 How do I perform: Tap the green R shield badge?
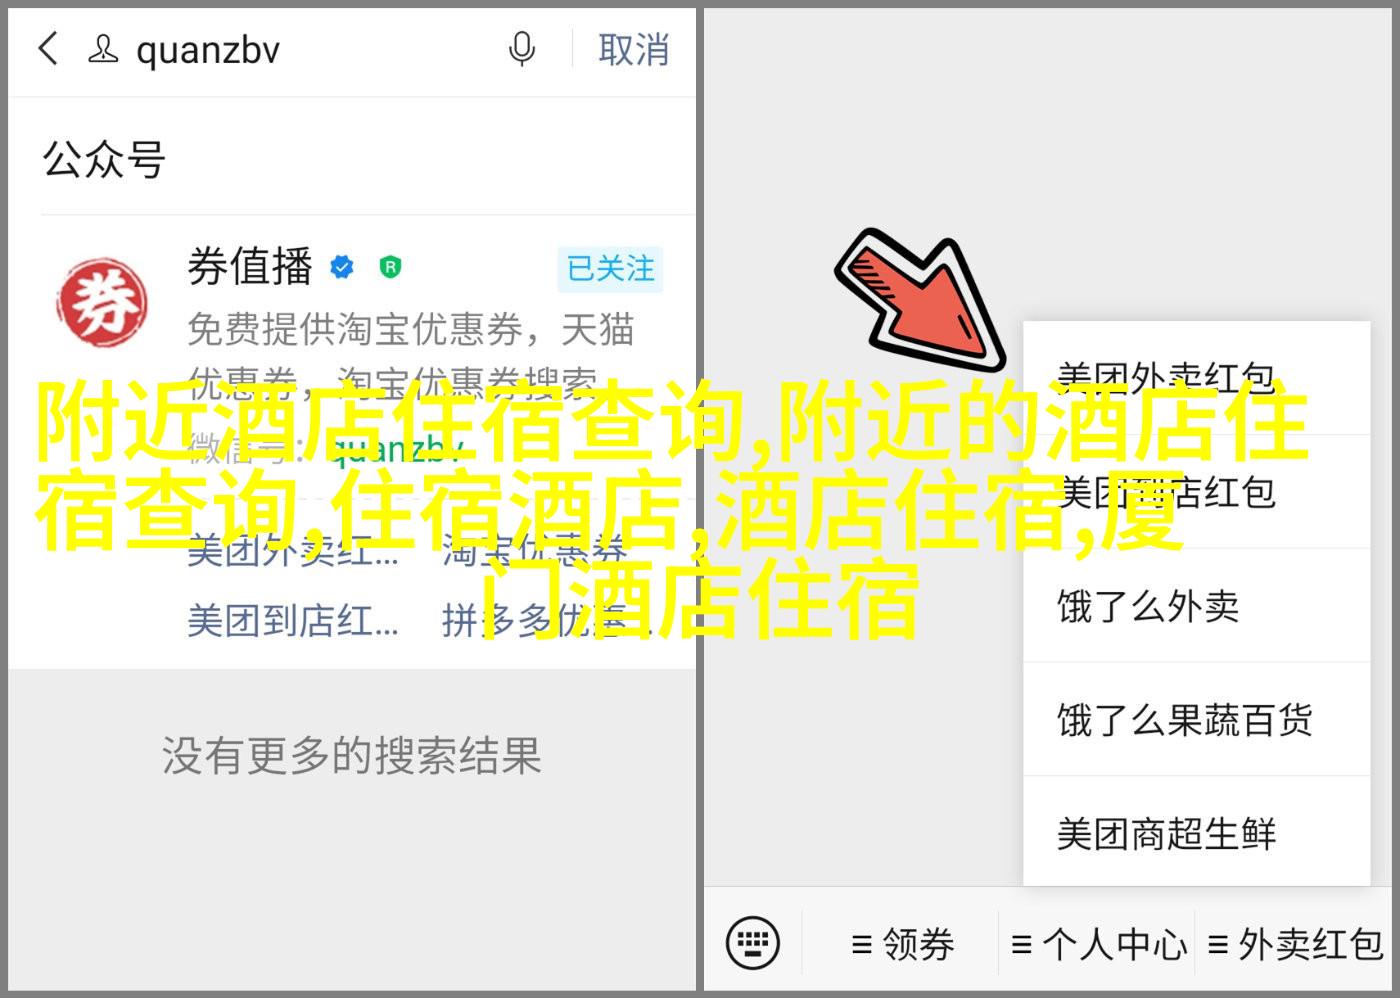click(x=390, y=267)
